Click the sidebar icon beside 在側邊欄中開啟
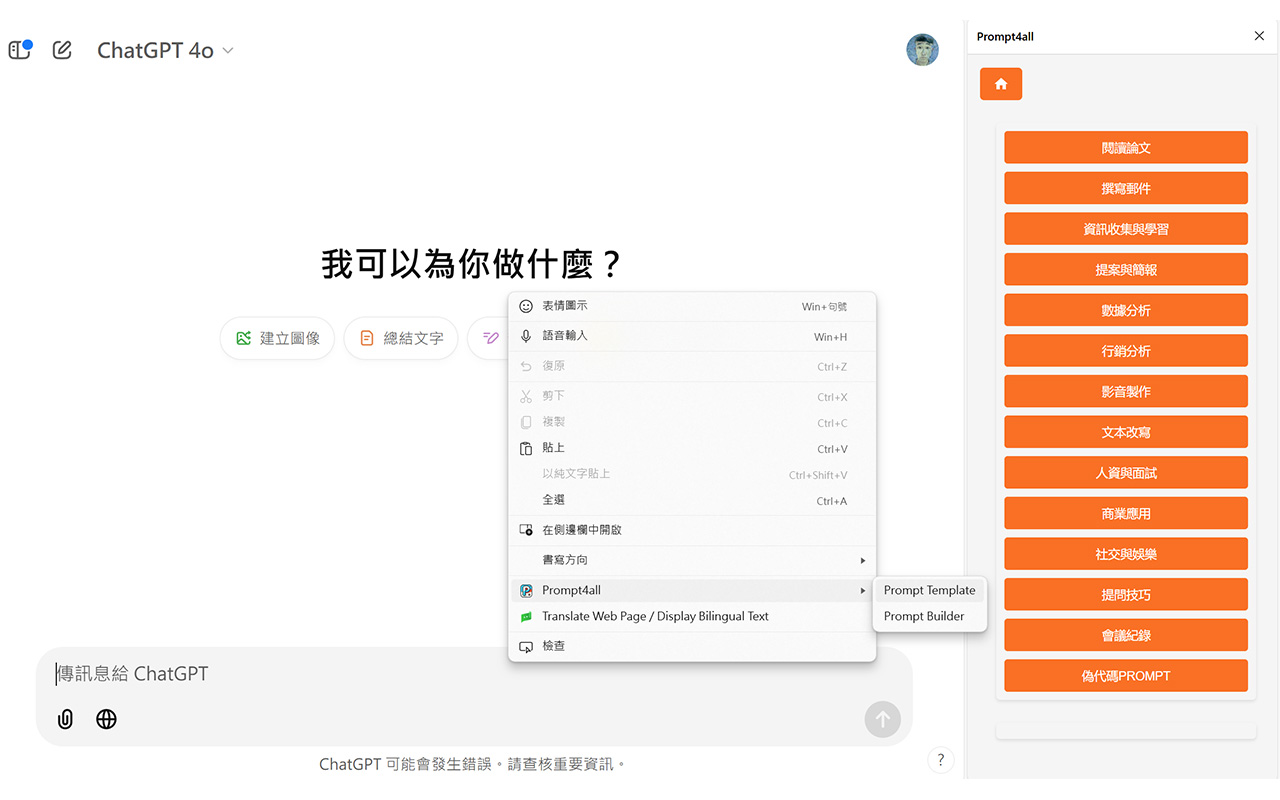The width and height of the screenshot is (1280, 800). 526,530
